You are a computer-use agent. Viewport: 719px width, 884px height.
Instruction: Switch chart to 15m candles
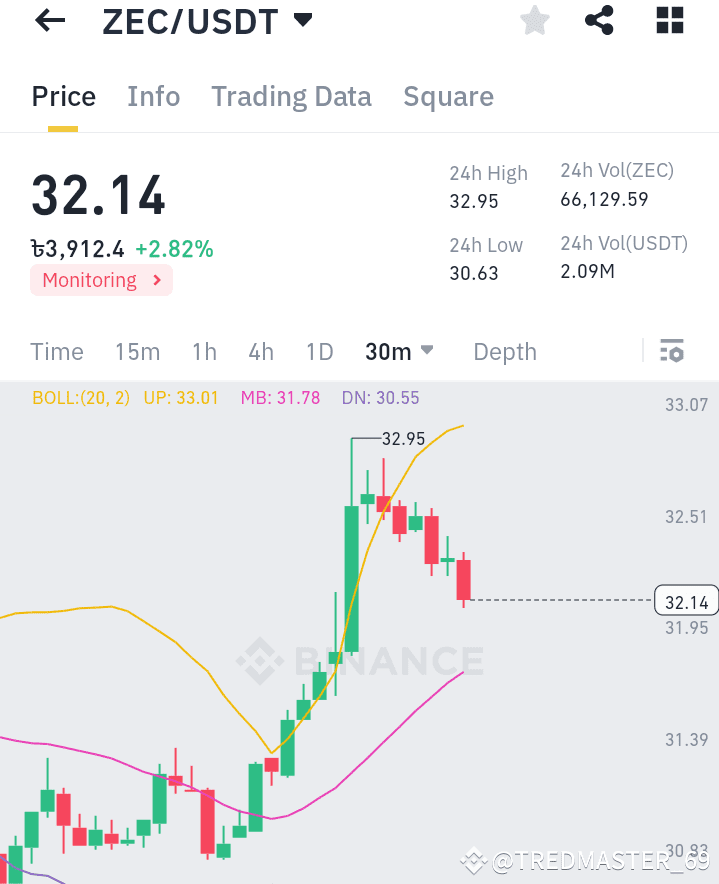click(137, 351)
